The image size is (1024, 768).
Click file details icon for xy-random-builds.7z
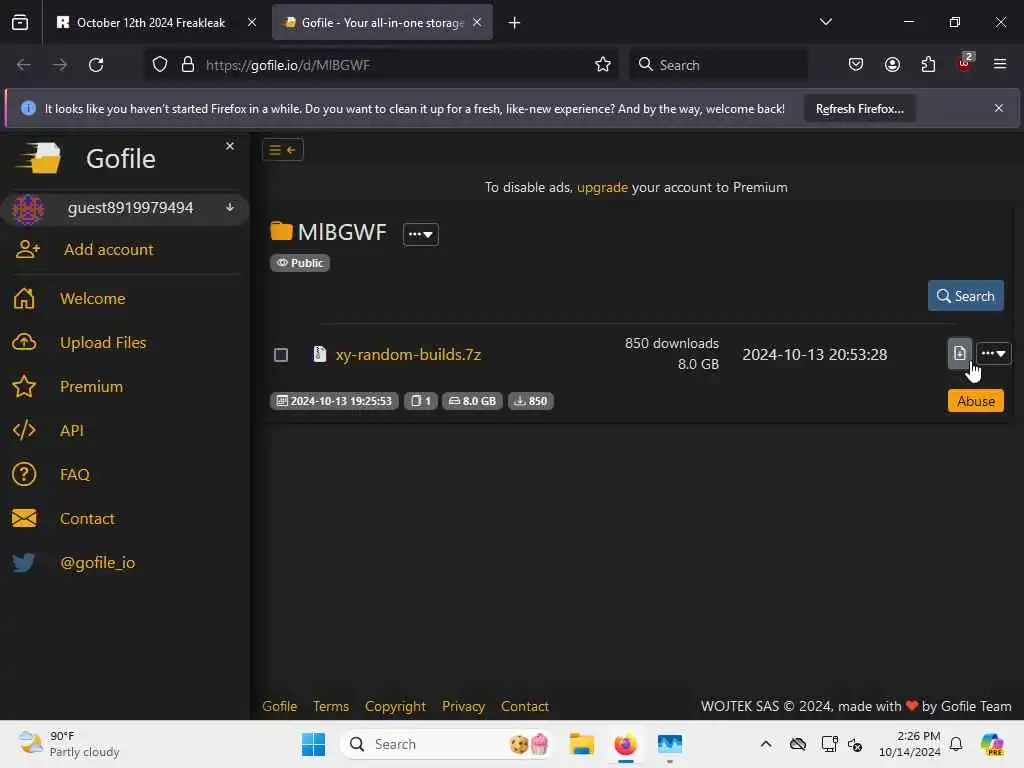click(x=959, y=353)
